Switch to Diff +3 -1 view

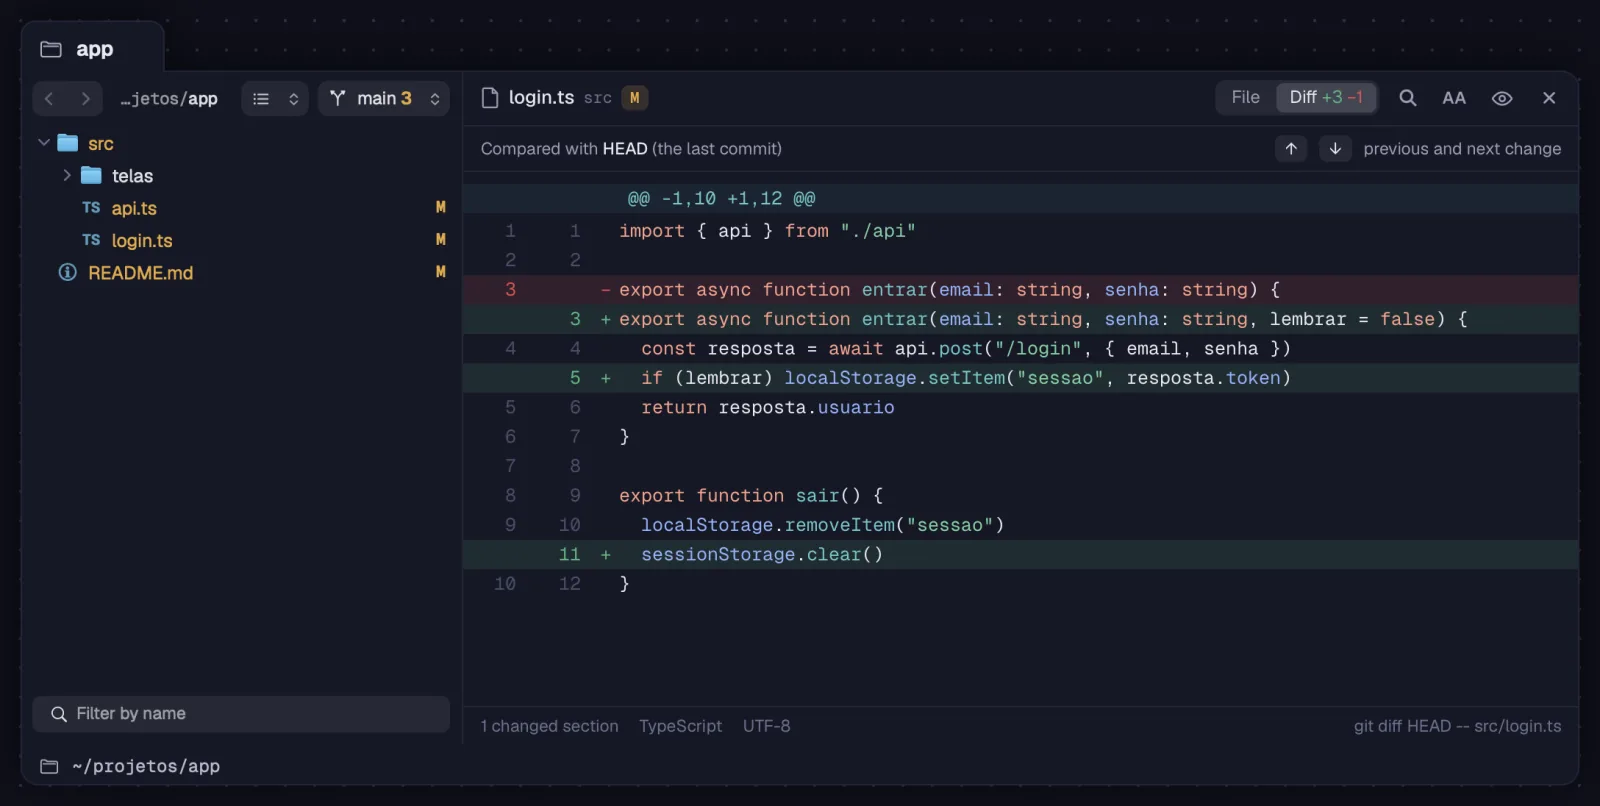coord(1326,97)
